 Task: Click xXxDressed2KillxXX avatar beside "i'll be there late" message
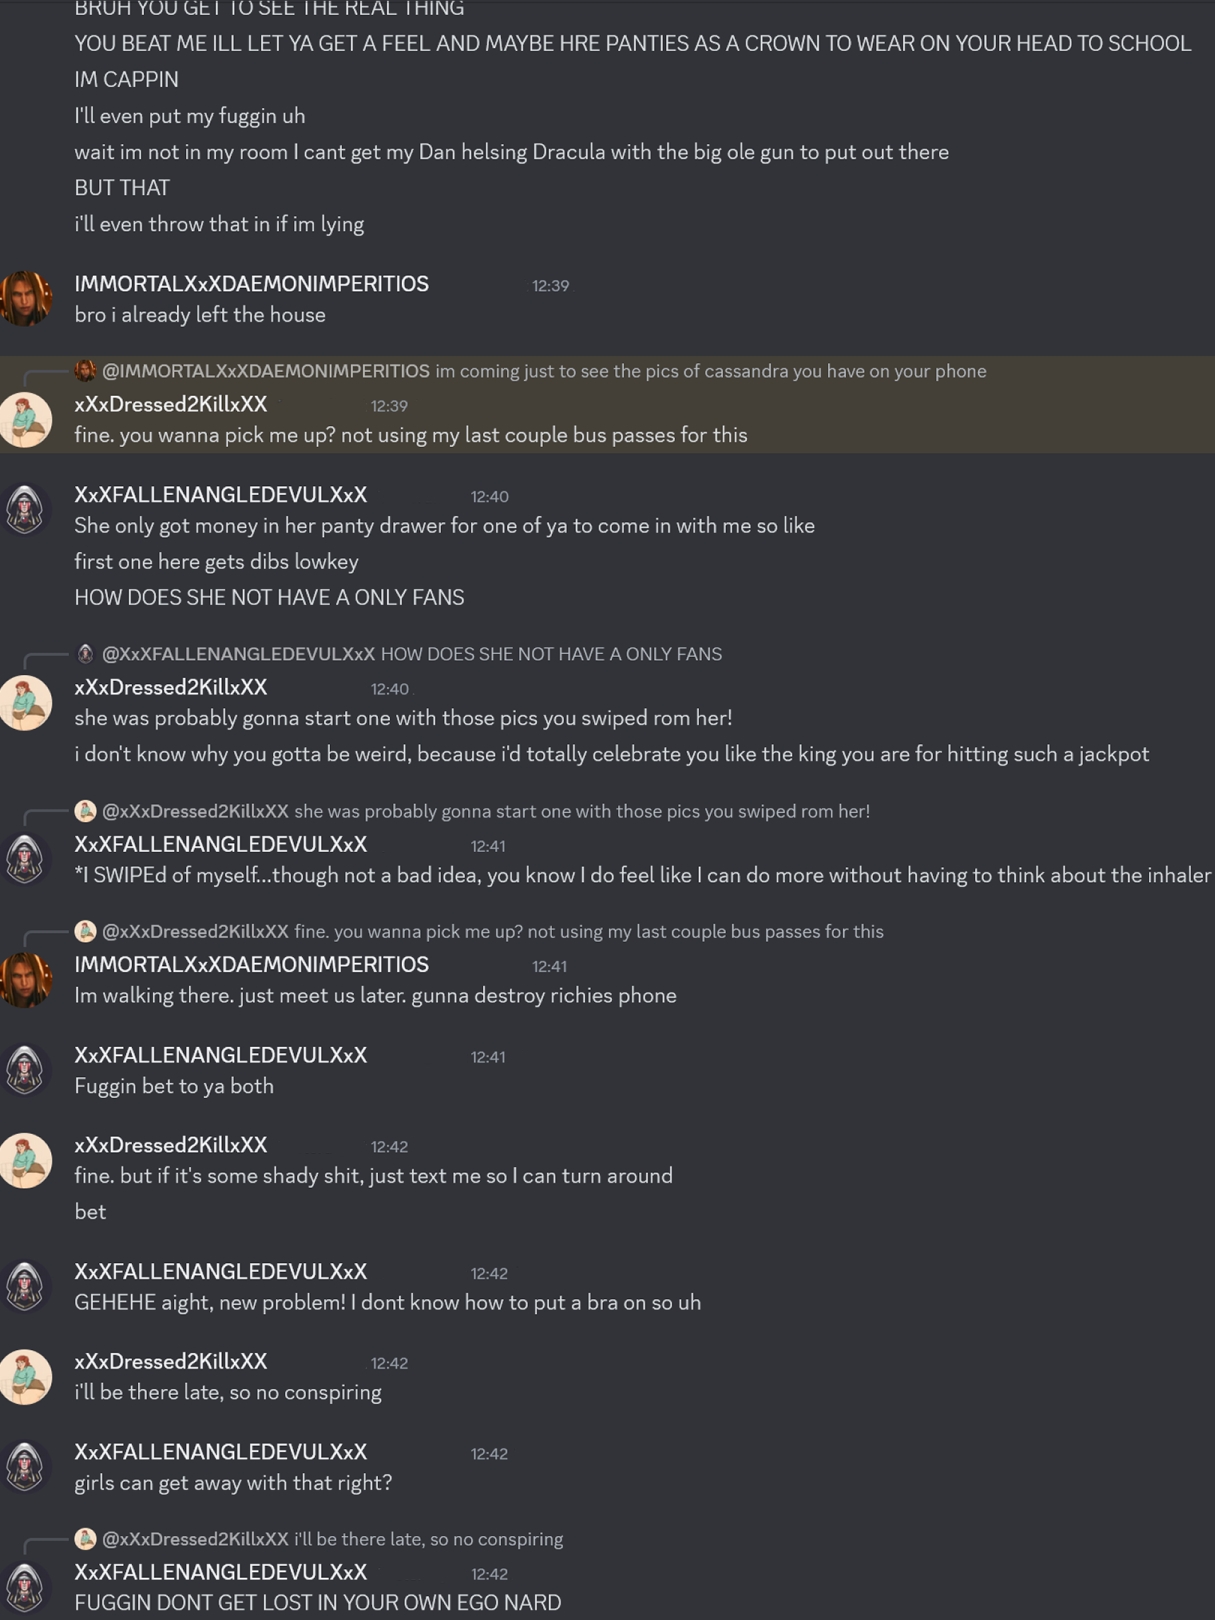pyautogui.click(x=26, y=1376)
